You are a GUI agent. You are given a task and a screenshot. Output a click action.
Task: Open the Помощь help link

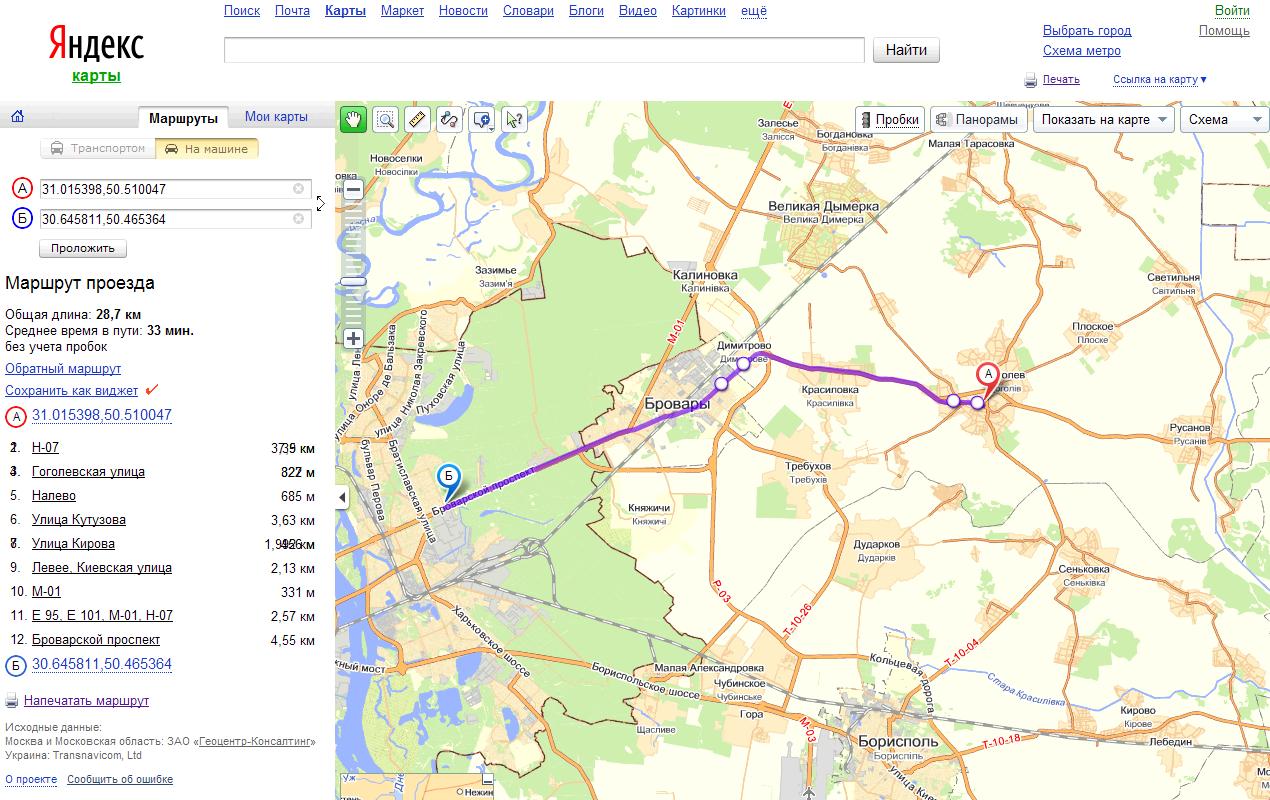pyautogui.click(x=1224, y=31)
